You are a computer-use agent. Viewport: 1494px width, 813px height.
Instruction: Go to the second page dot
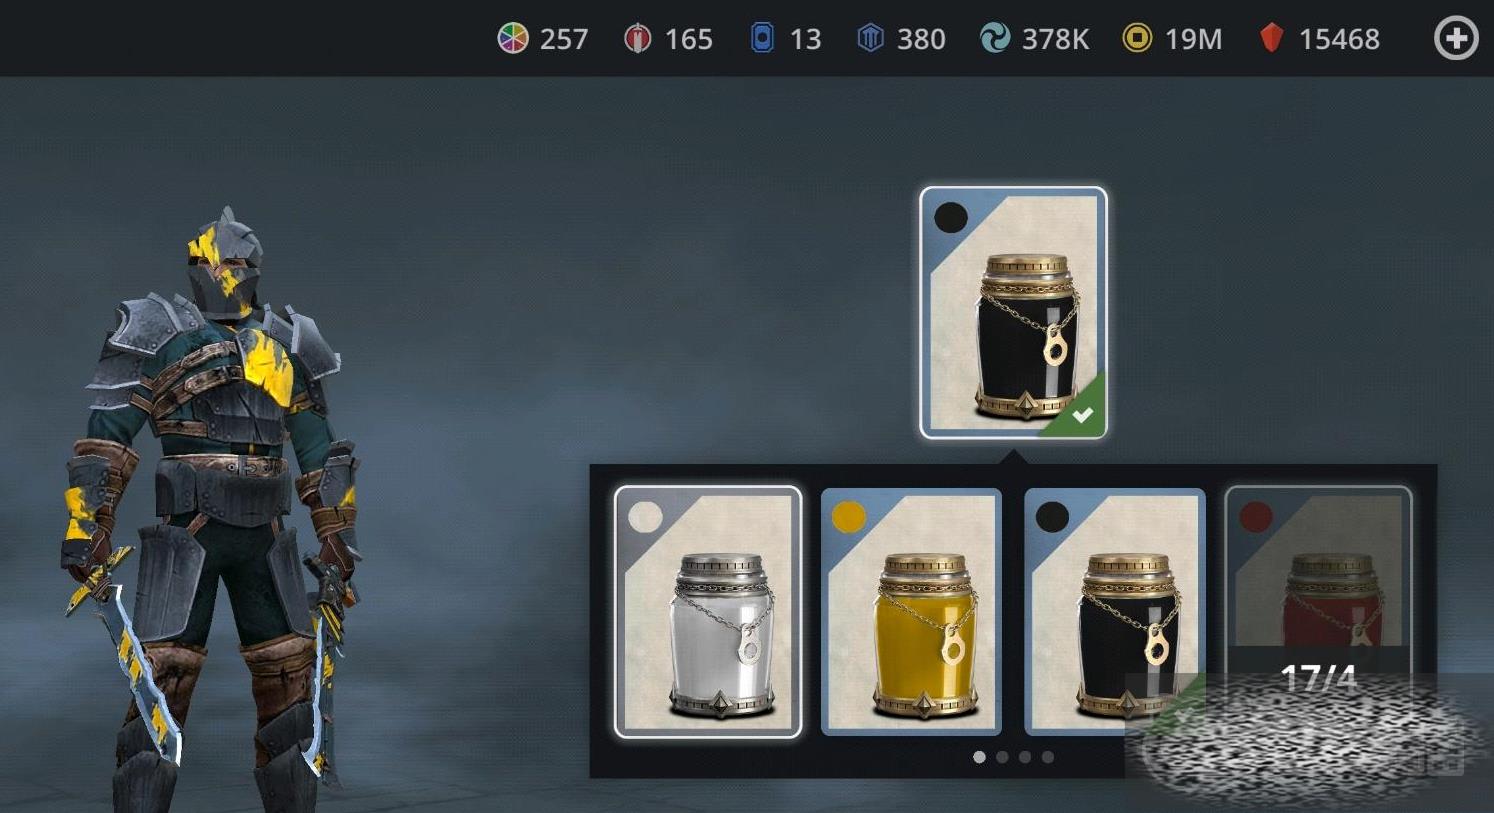1002,757
